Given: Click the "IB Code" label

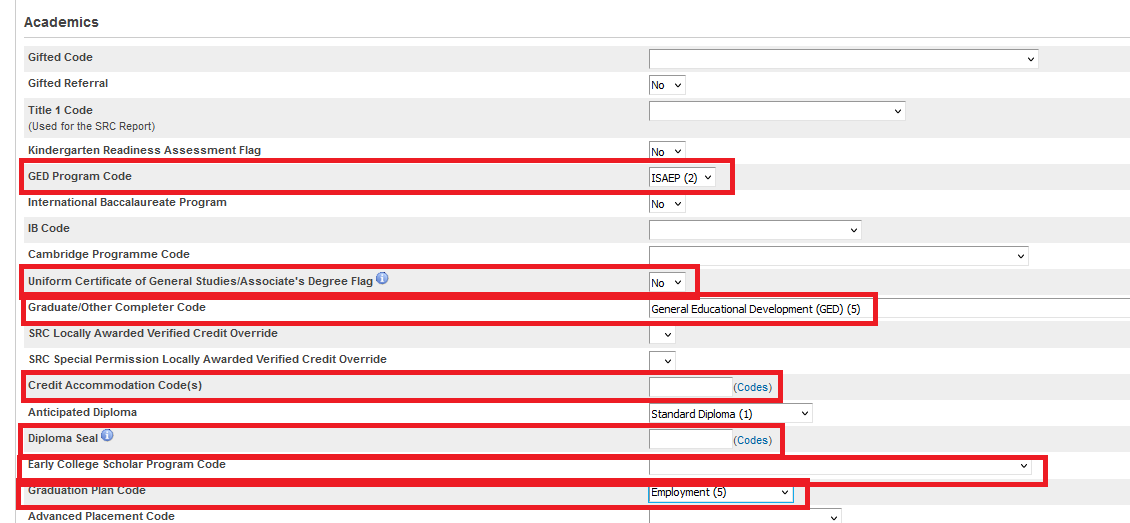Looking at the screenshot, I should click(x=48, y=228).
